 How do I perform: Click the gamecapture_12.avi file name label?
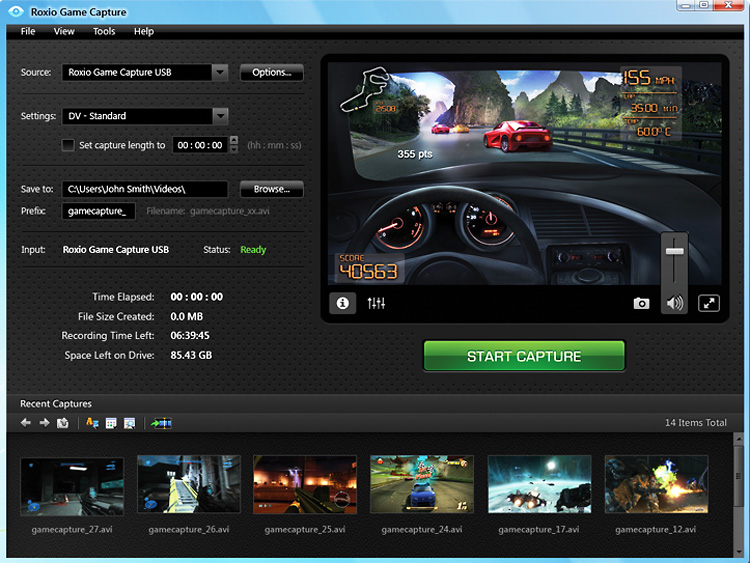[655, 530]
